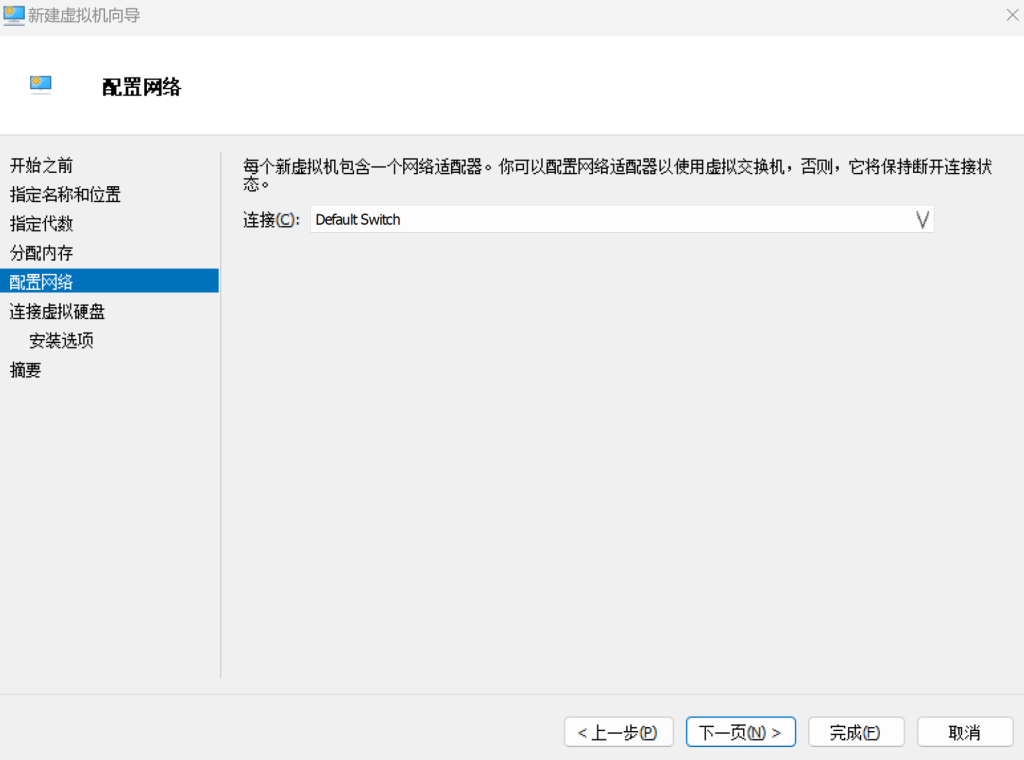
Task: Click the 下一页 button to continue
Action: pyautogui.click(x=740, y=732)
